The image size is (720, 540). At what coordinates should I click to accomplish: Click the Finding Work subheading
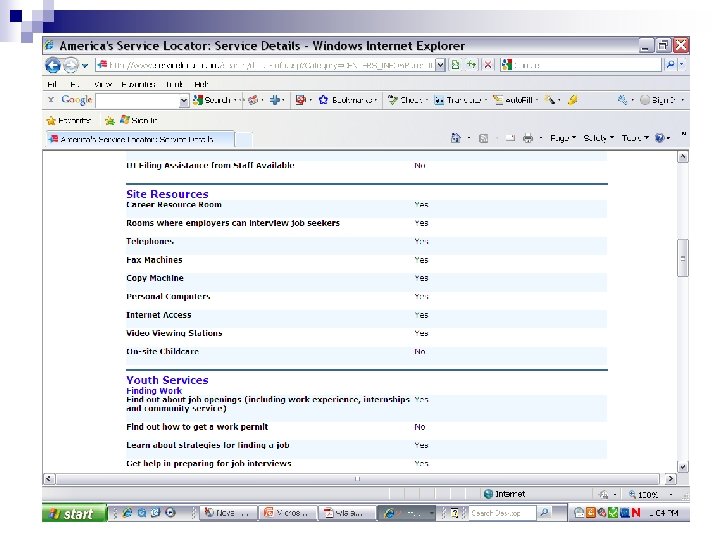tap(154, 391)
